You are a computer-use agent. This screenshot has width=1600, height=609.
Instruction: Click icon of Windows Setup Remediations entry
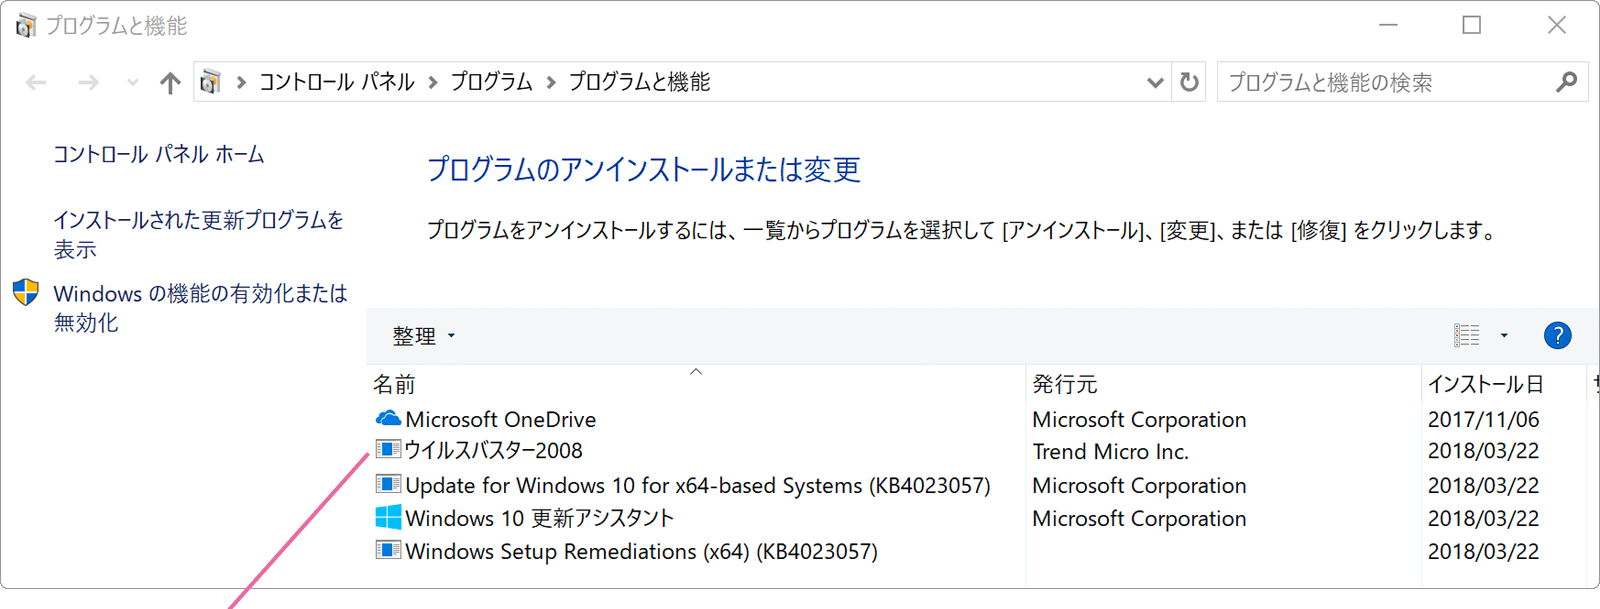(x=388, y=550)
